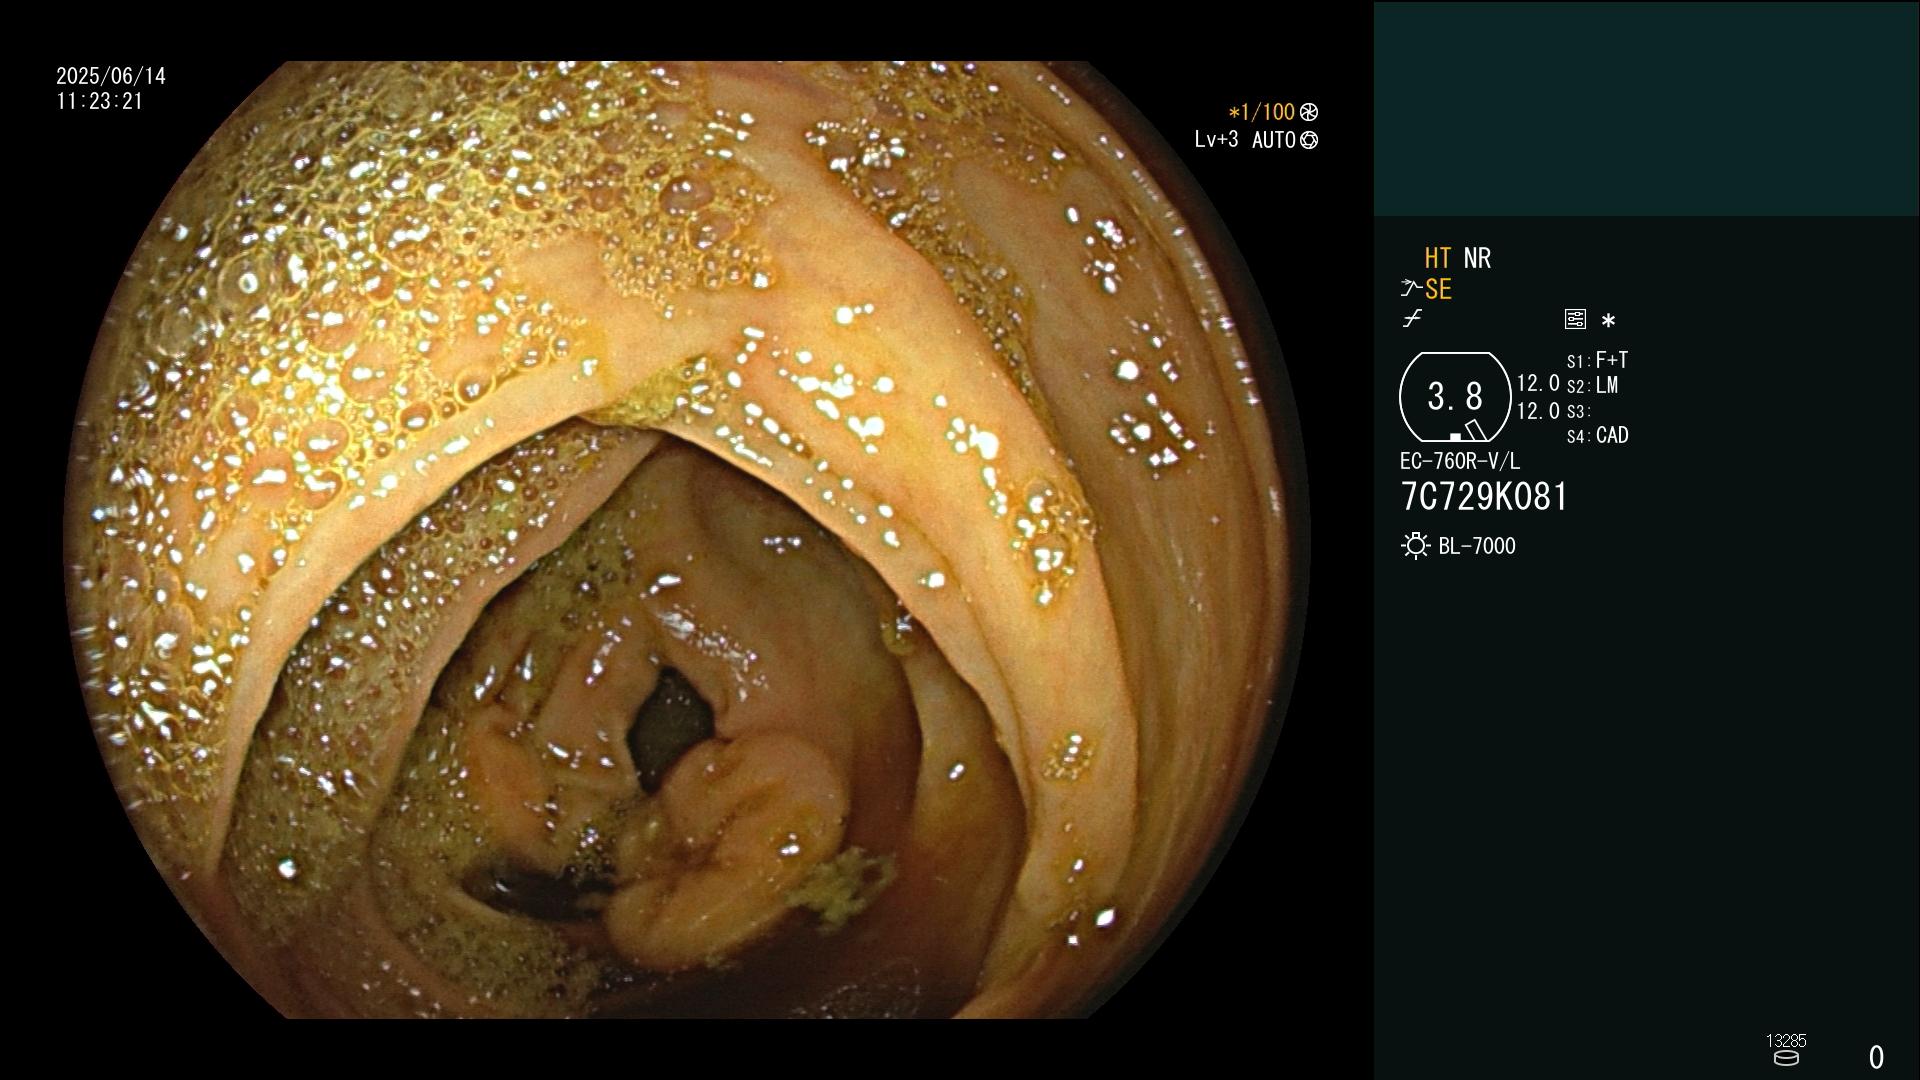Click the serial number 7C729K081
Image resolution: width=1920 pixels, height=1080 pixels.
(1484, 497)
